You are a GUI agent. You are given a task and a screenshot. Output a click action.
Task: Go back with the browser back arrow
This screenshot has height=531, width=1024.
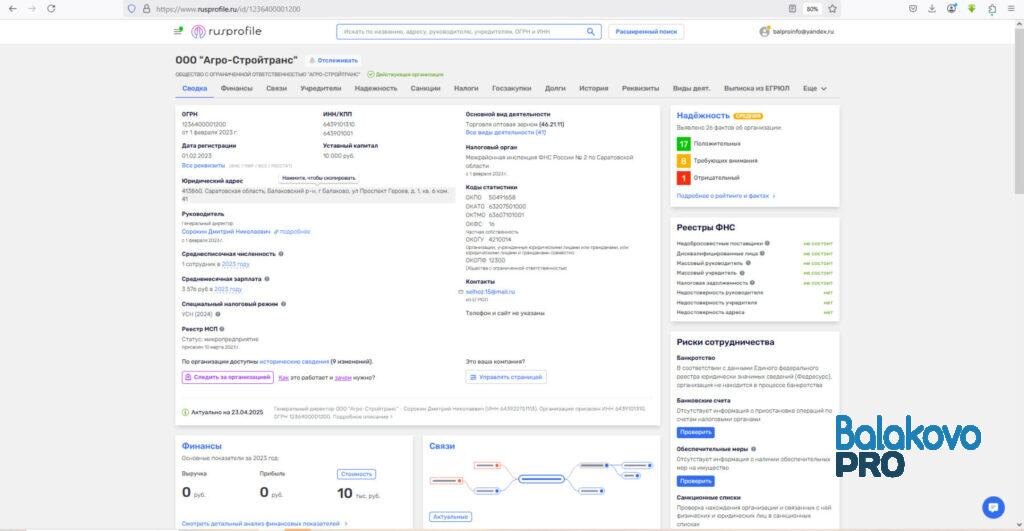[x=12, y=9]
